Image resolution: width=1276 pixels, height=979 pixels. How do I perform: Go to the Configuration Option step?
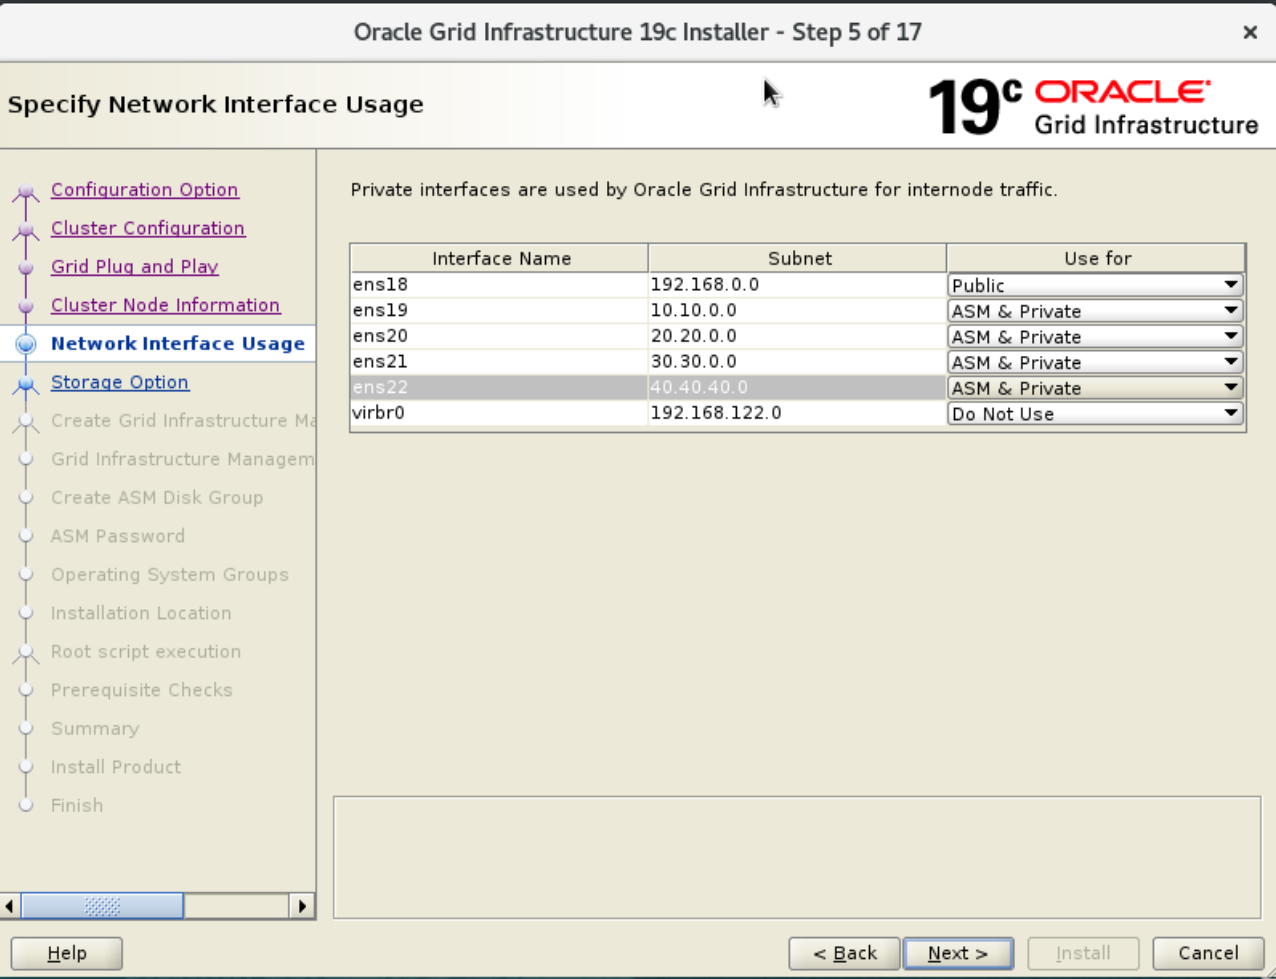[x=144, y=189]
